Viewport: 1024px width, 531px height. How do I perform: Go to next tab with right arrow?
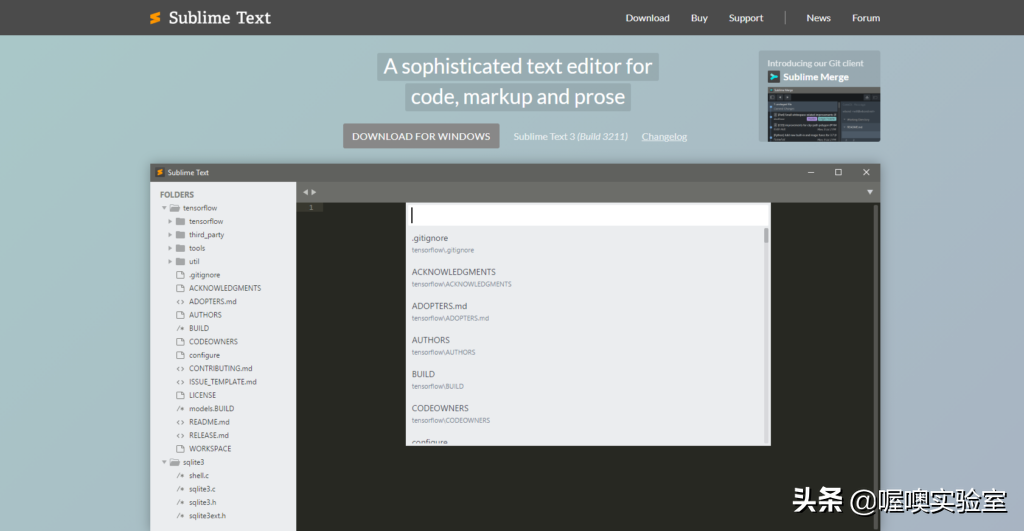pos(314,192)
